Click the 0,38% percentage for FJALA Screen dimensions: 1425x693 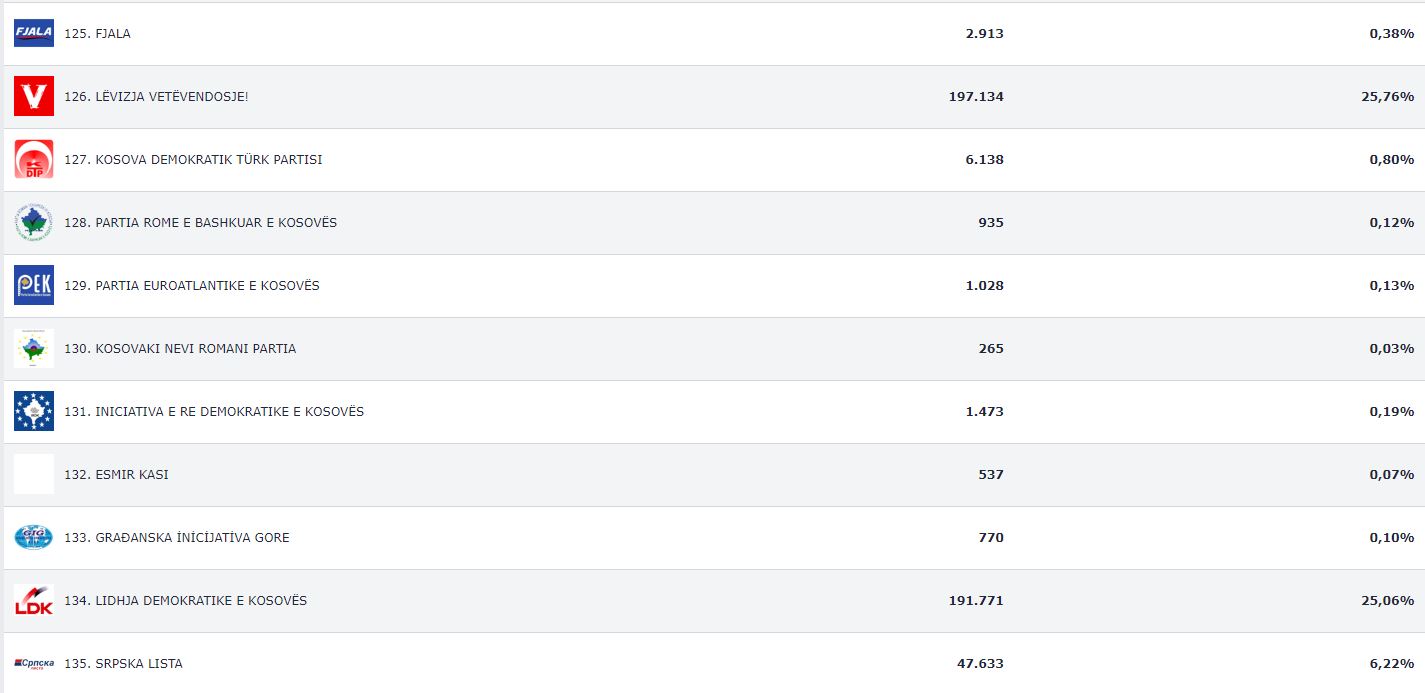[1391, 34]
